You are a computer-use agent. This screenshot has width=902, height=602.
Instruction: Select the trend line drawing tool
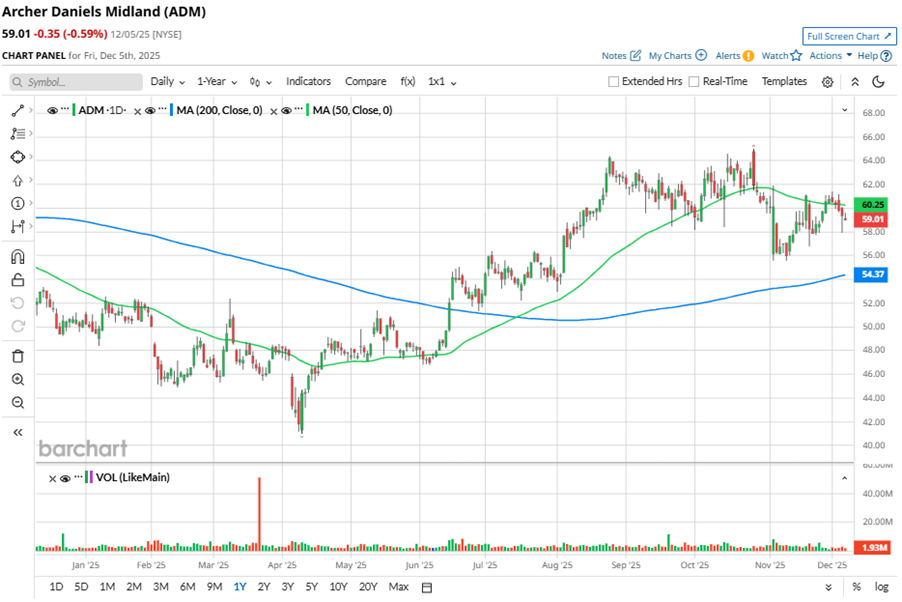[18, 111]
